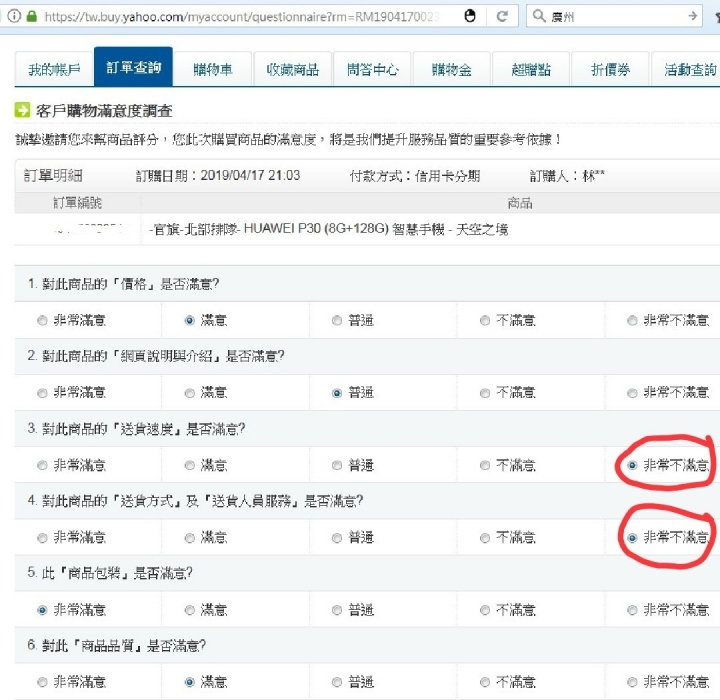The image size is (720, 700).
Task: Select 不滿意 for question 1 price
Action: point(485,320)
